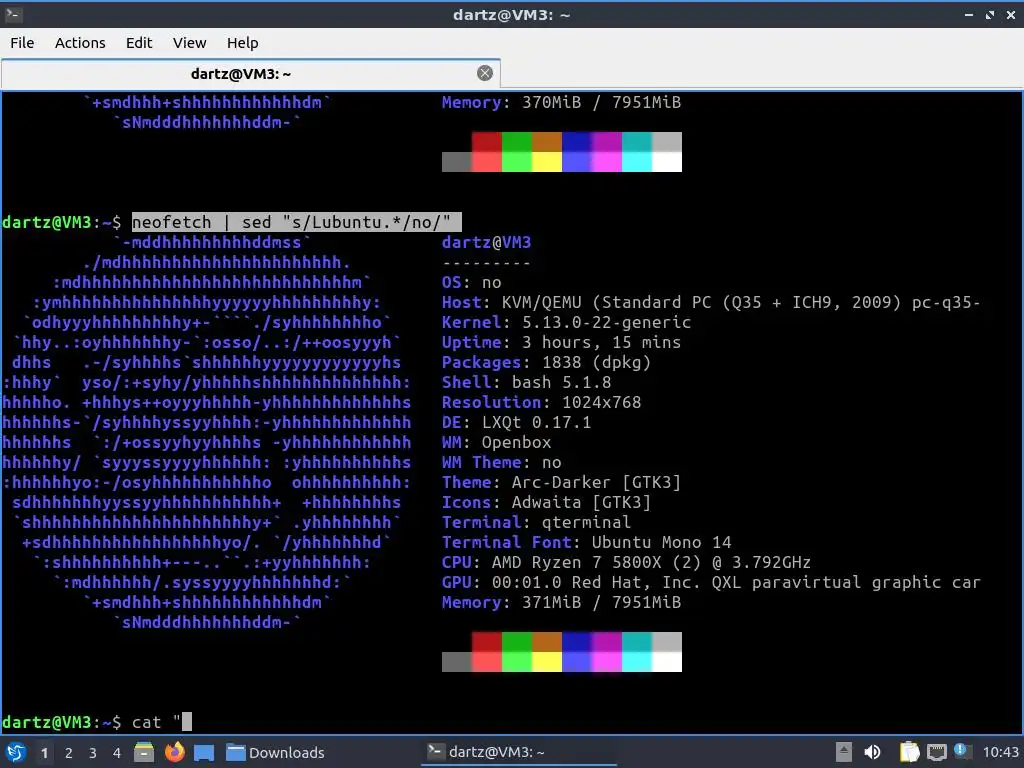Click the blue dartz@VM3 neofetch header

pyautogui.click(x=487, y=243)
